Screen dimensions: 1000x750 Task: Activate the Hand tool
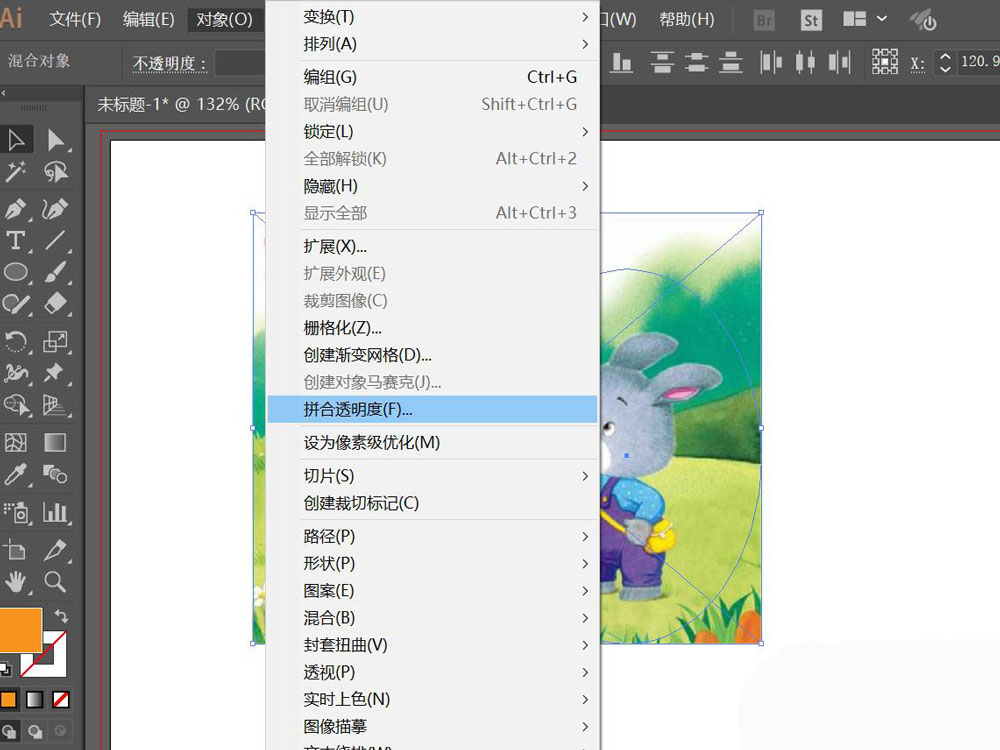16,582
